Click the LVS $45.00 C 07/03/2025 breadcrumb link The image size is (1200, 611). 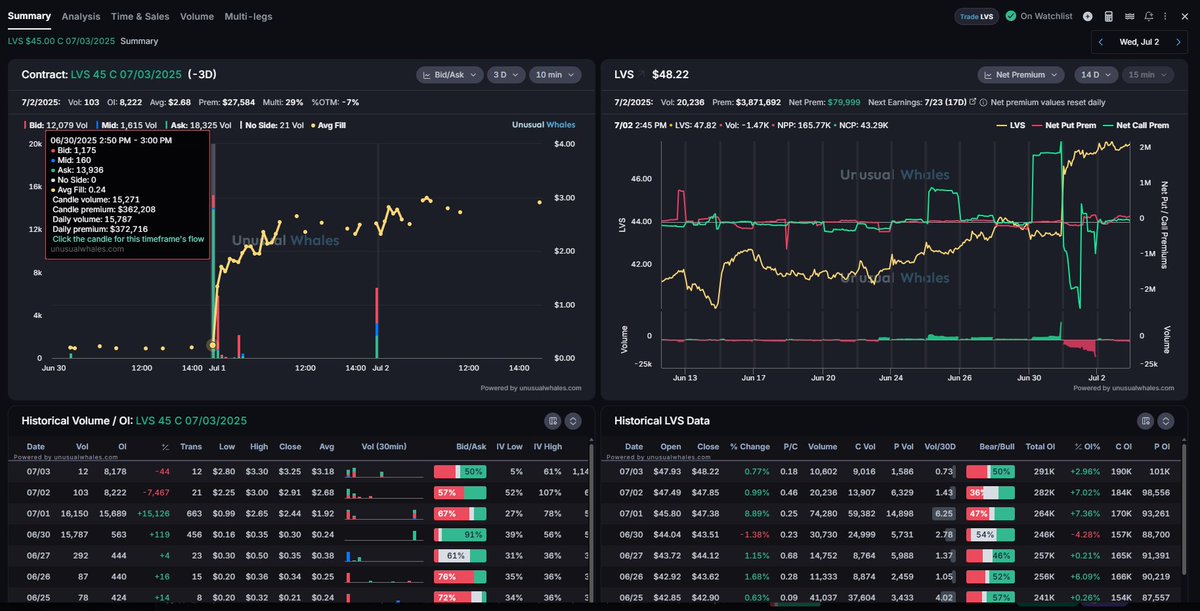pyautogui.click(x=61, y=41)
